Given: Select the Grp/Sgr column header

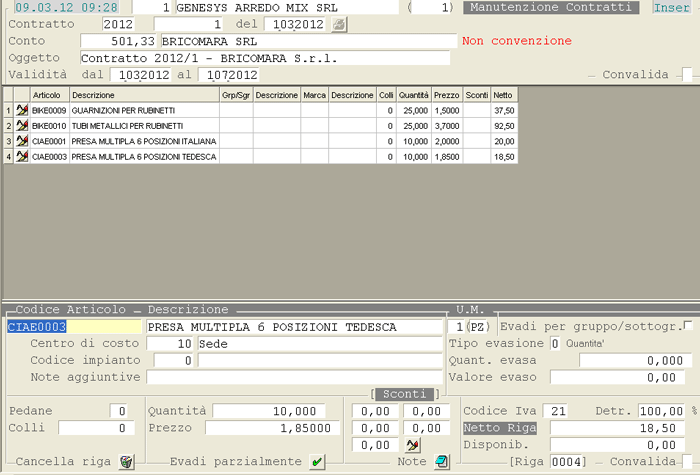Looking at the screenshot, I should coord(236,95).
